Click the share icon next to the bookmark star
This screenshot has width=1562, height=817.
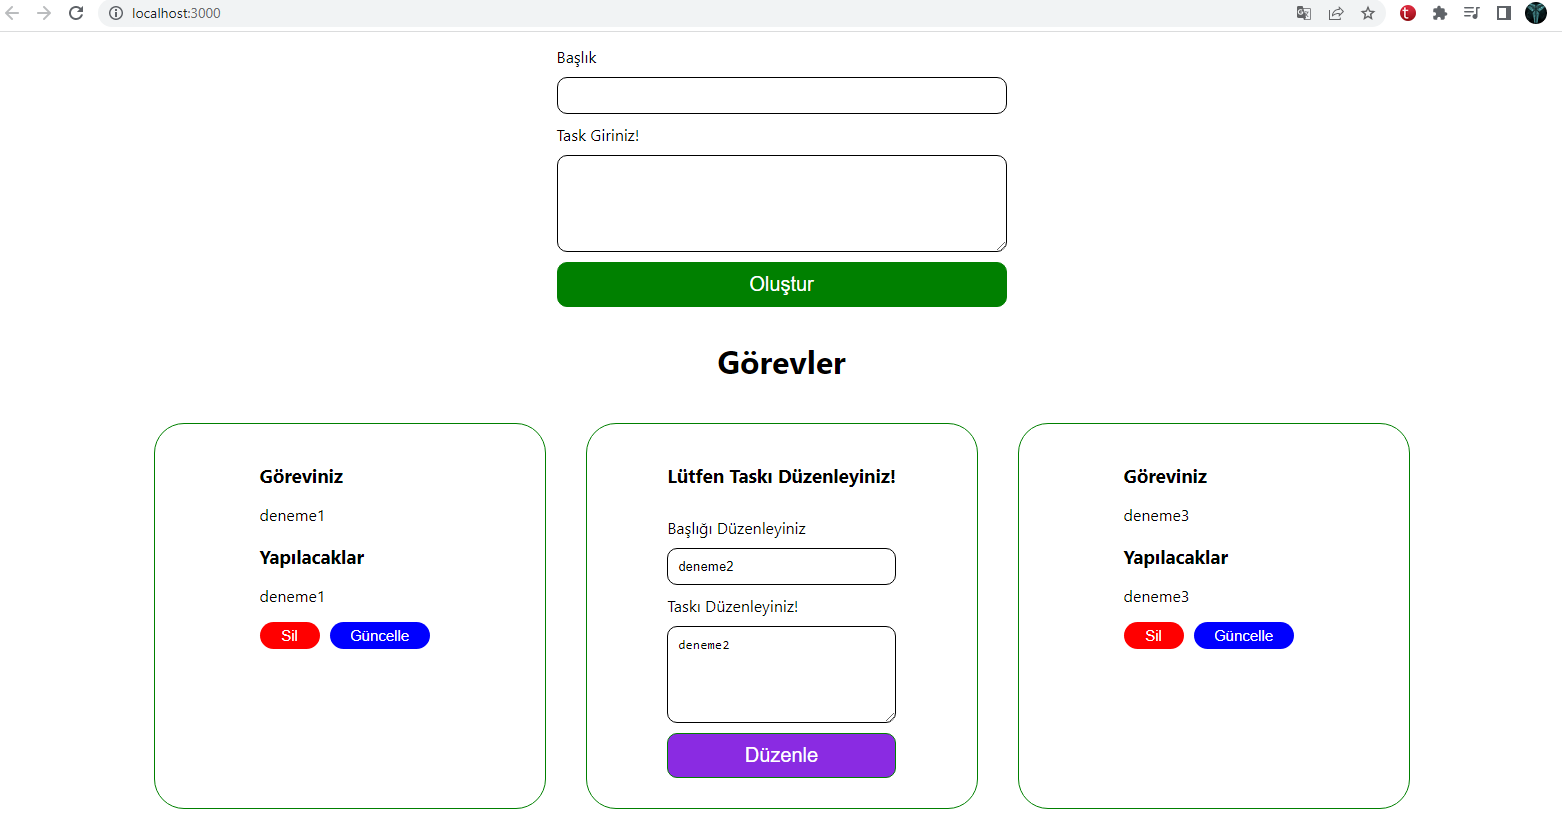coord(1336,13)
